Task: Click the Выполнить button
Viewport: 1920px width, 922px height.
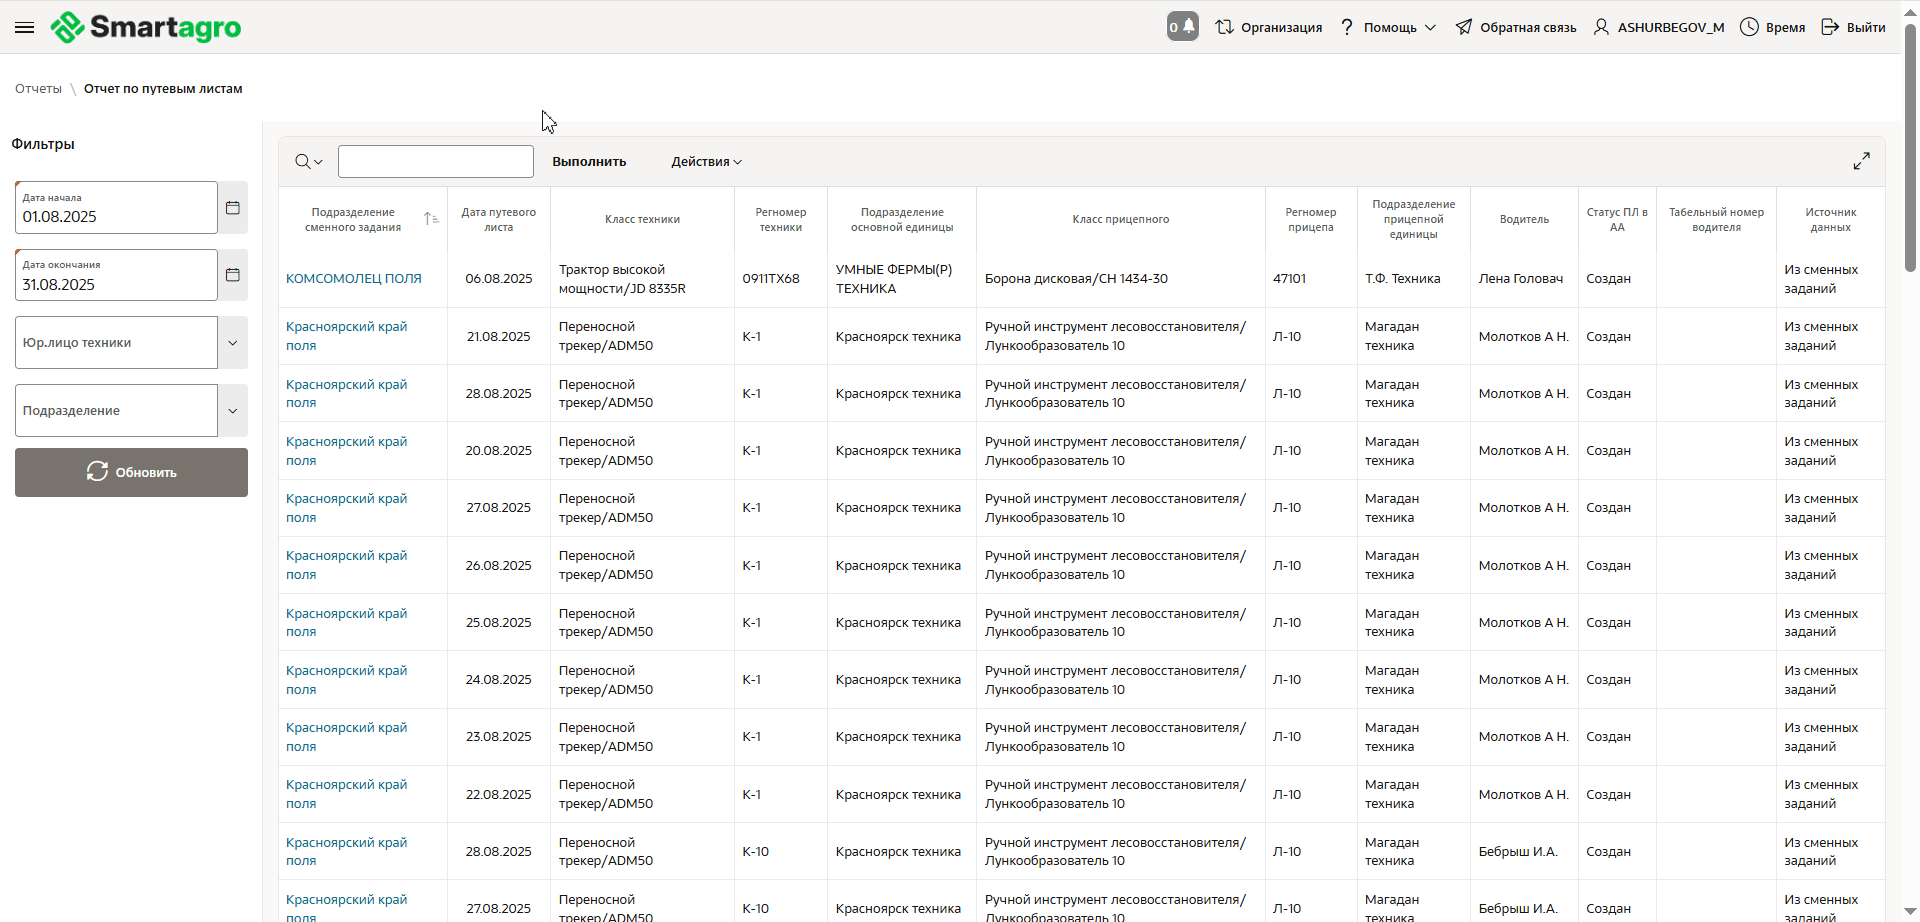Action: click(x=589, y=162)
